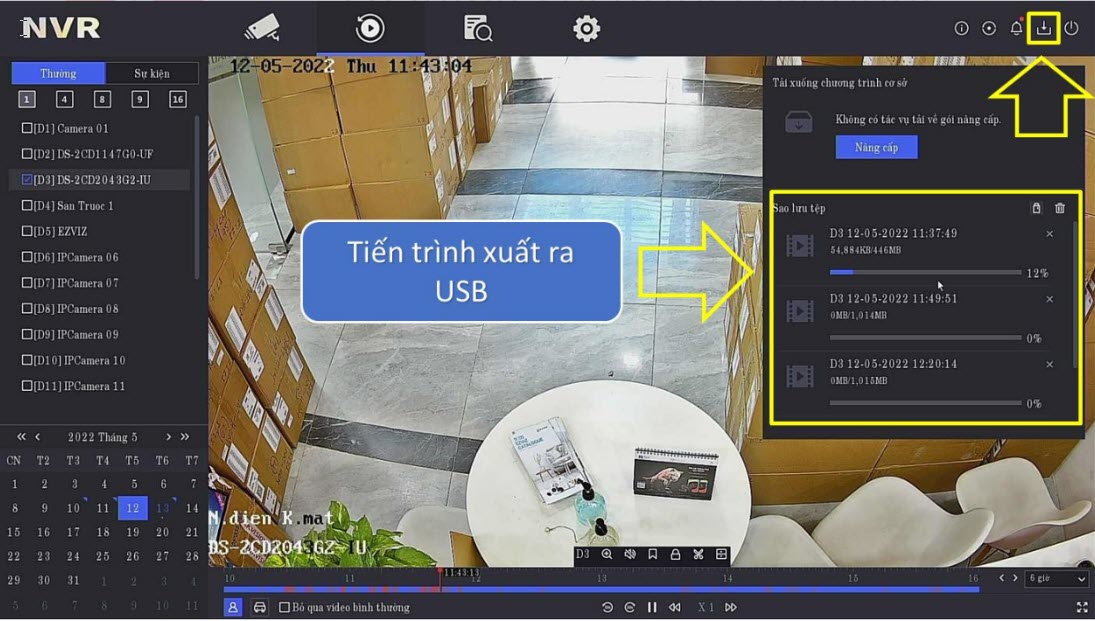Mute audio on the D3 playback toolbar
This screenshot has width=1095, height=621.
630,554
